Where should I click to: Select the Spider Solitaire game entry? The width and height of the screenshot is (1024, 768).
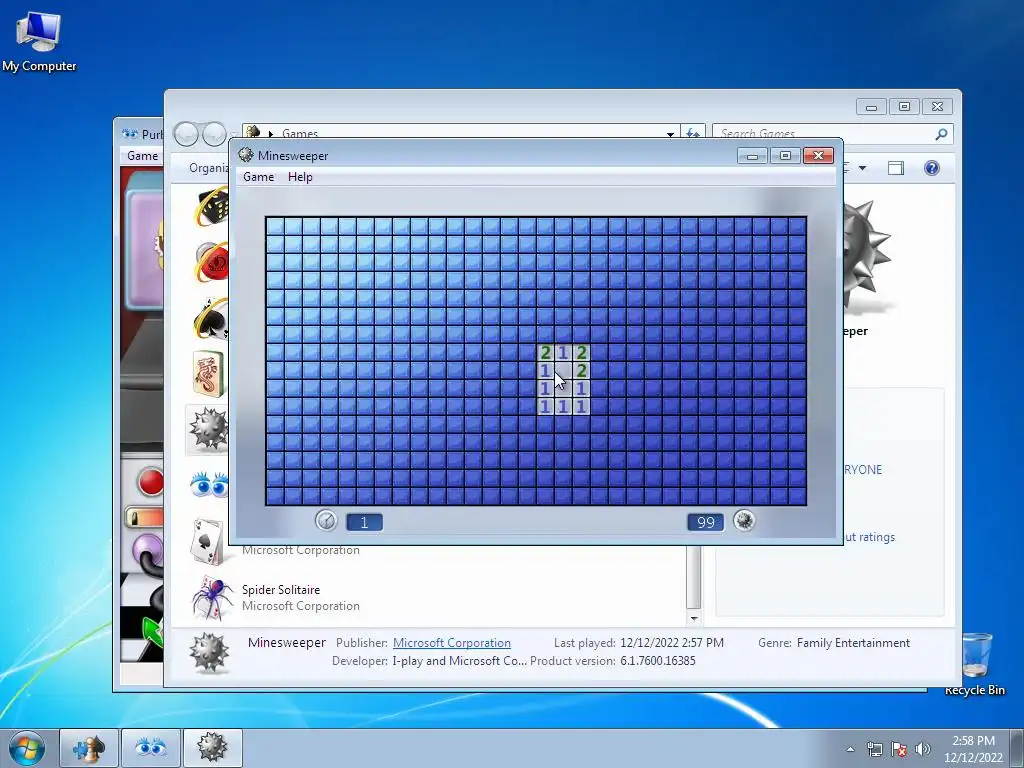click(x=431, y=598)
